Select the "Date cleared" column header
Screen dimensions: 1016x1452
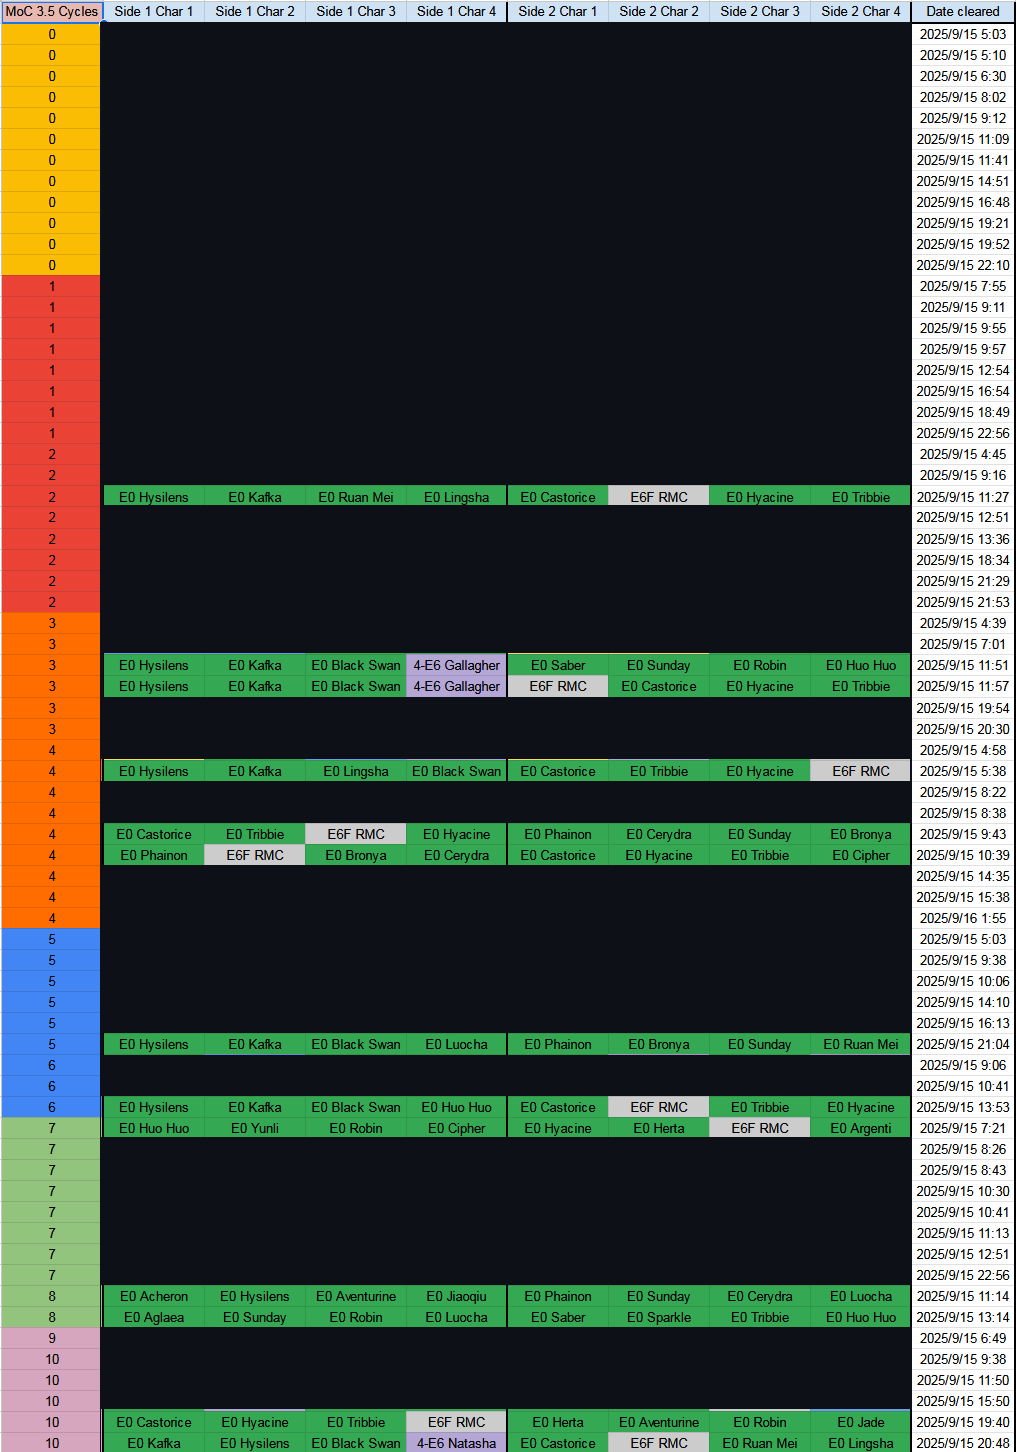(963, 11)
